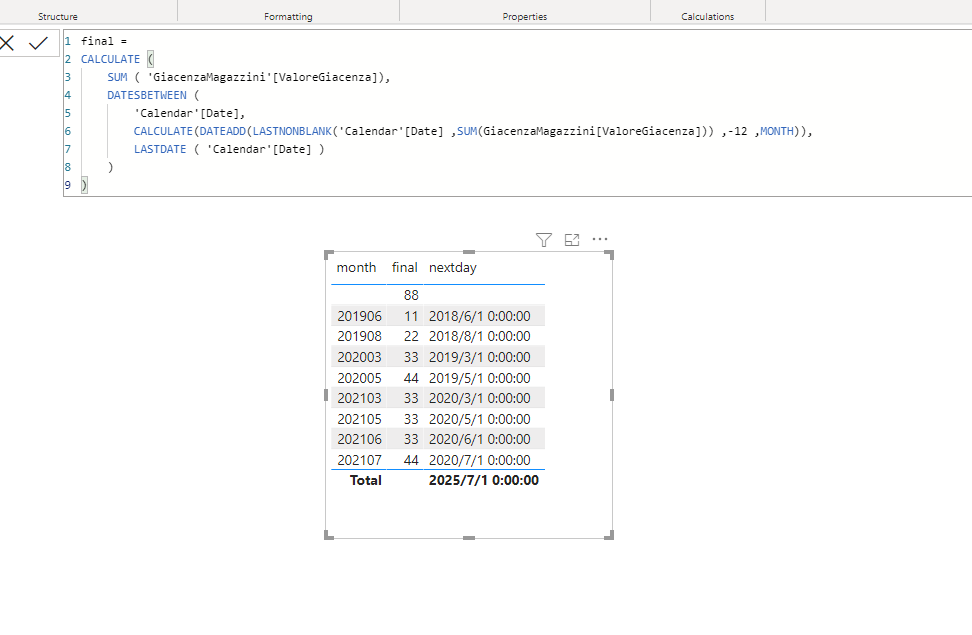This screenshot has height=635, width=972.
Task: Select the nextday cell 2020/6/1 0:00:00
Action: pos(480,439)
